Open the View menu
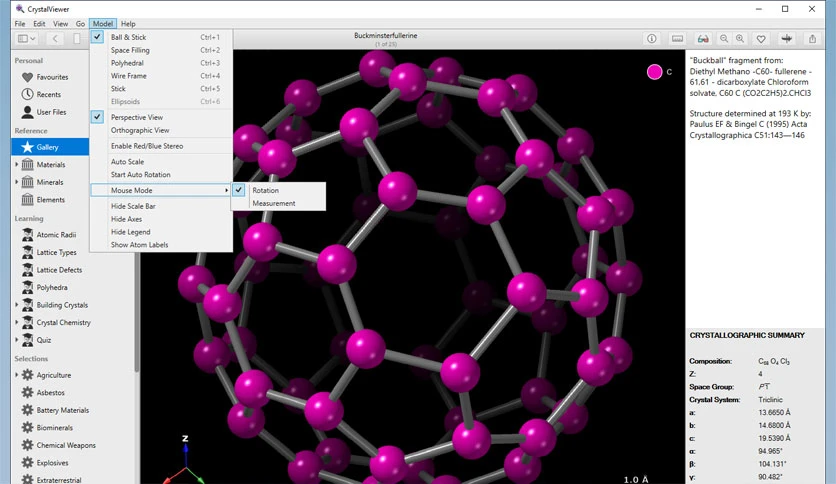The image size is (836, 484). click(x=60, y=24)
